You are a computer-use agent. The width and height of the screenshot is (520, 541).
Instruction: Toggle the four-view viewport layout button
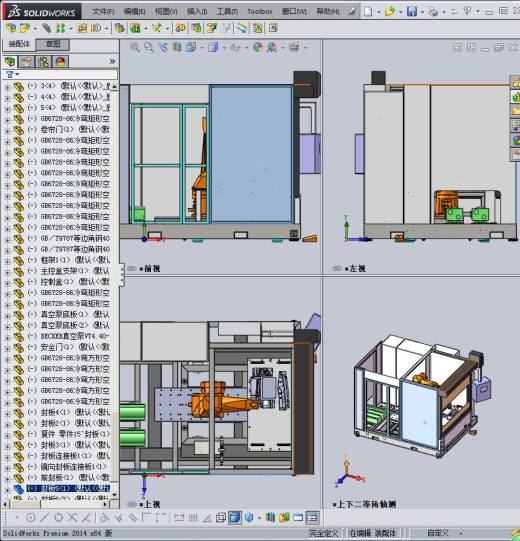pos(312,518)
